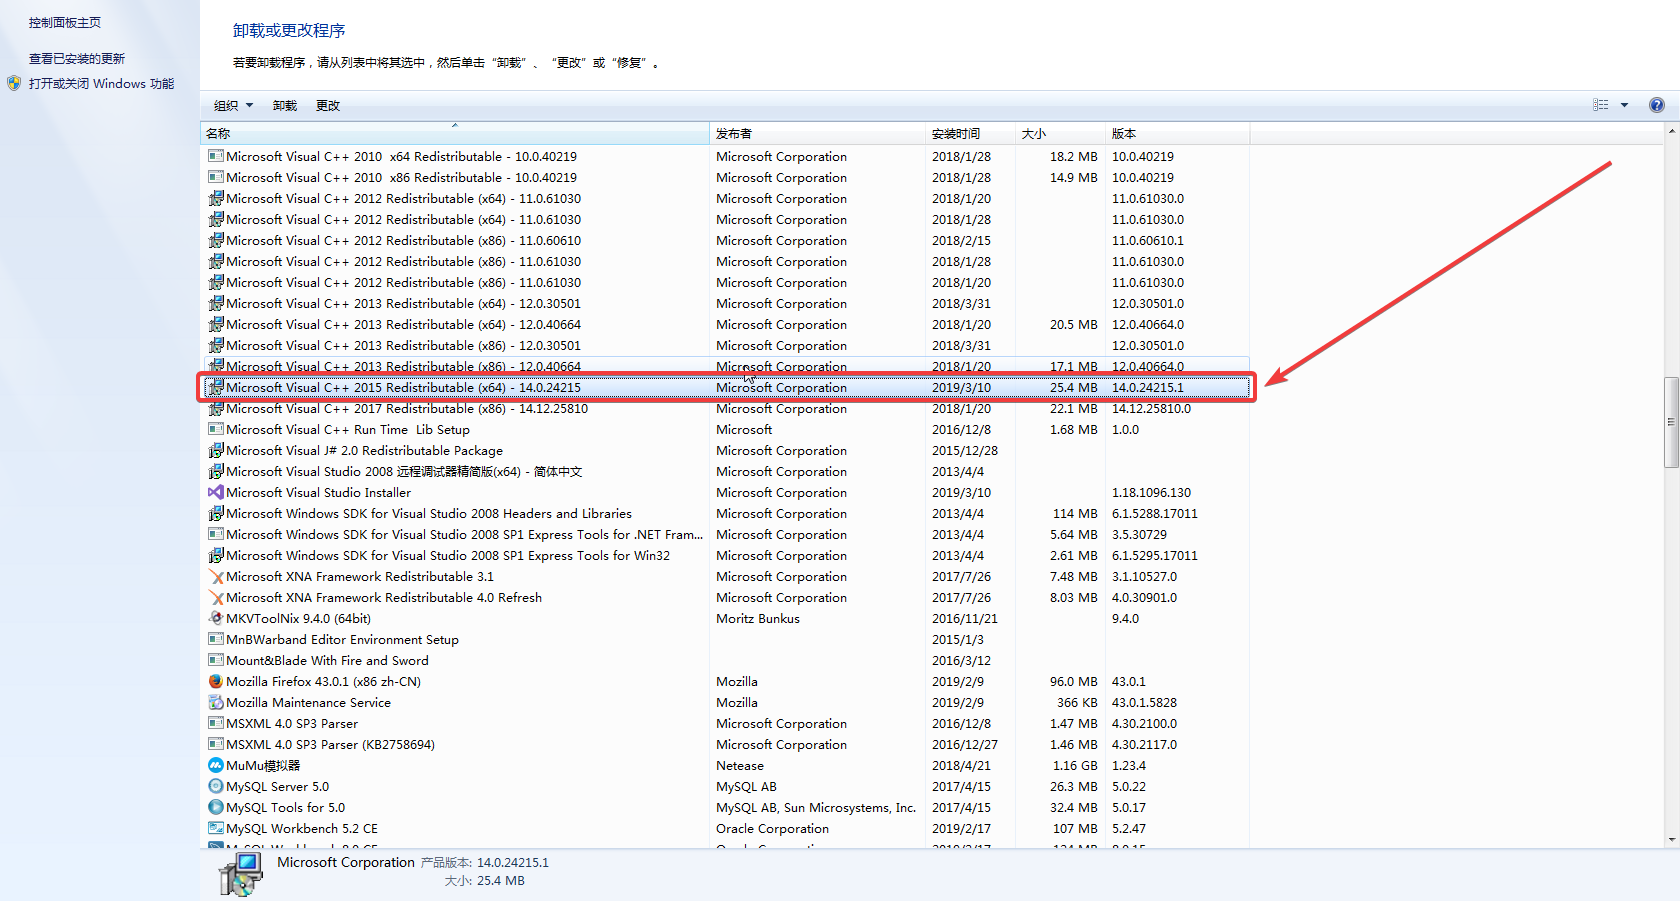The height and width of the screenshot is (901, 1680).
Task: Click 产品版本: 14.0.24215.1 in details pane
Action: [484, 862]
